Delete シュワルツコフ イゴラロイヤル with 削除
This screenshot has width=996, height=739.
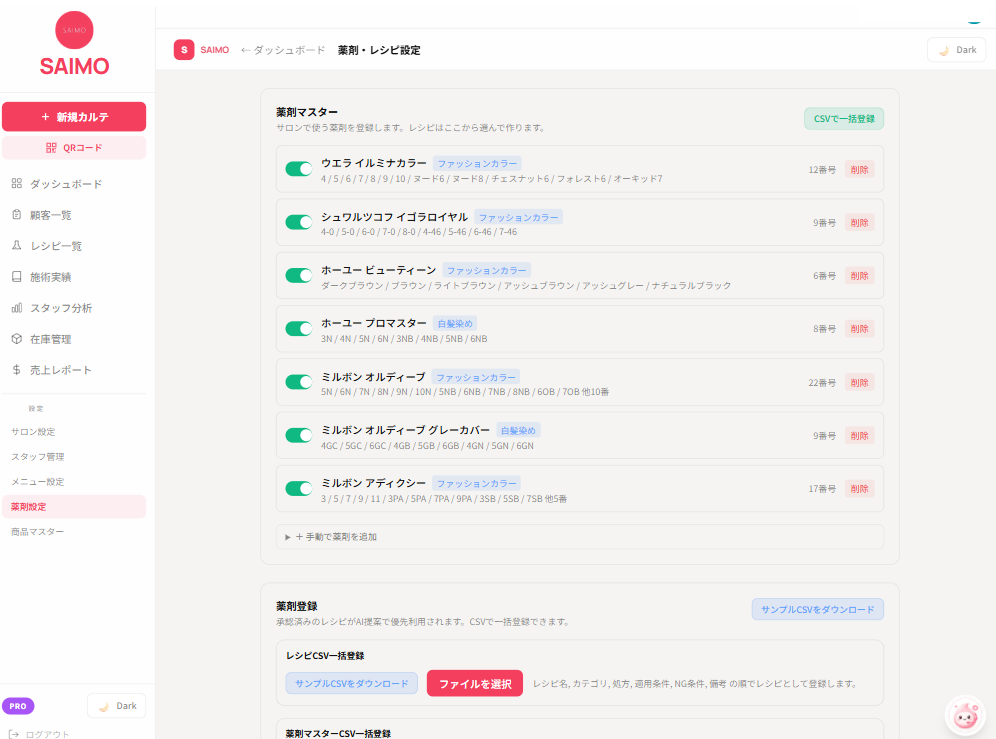pos(859,223)
